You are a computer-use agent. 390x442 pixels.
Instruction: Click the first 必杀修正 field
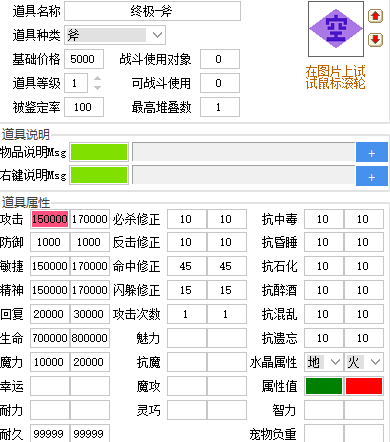pyautogui.click(x=187, y=219)
